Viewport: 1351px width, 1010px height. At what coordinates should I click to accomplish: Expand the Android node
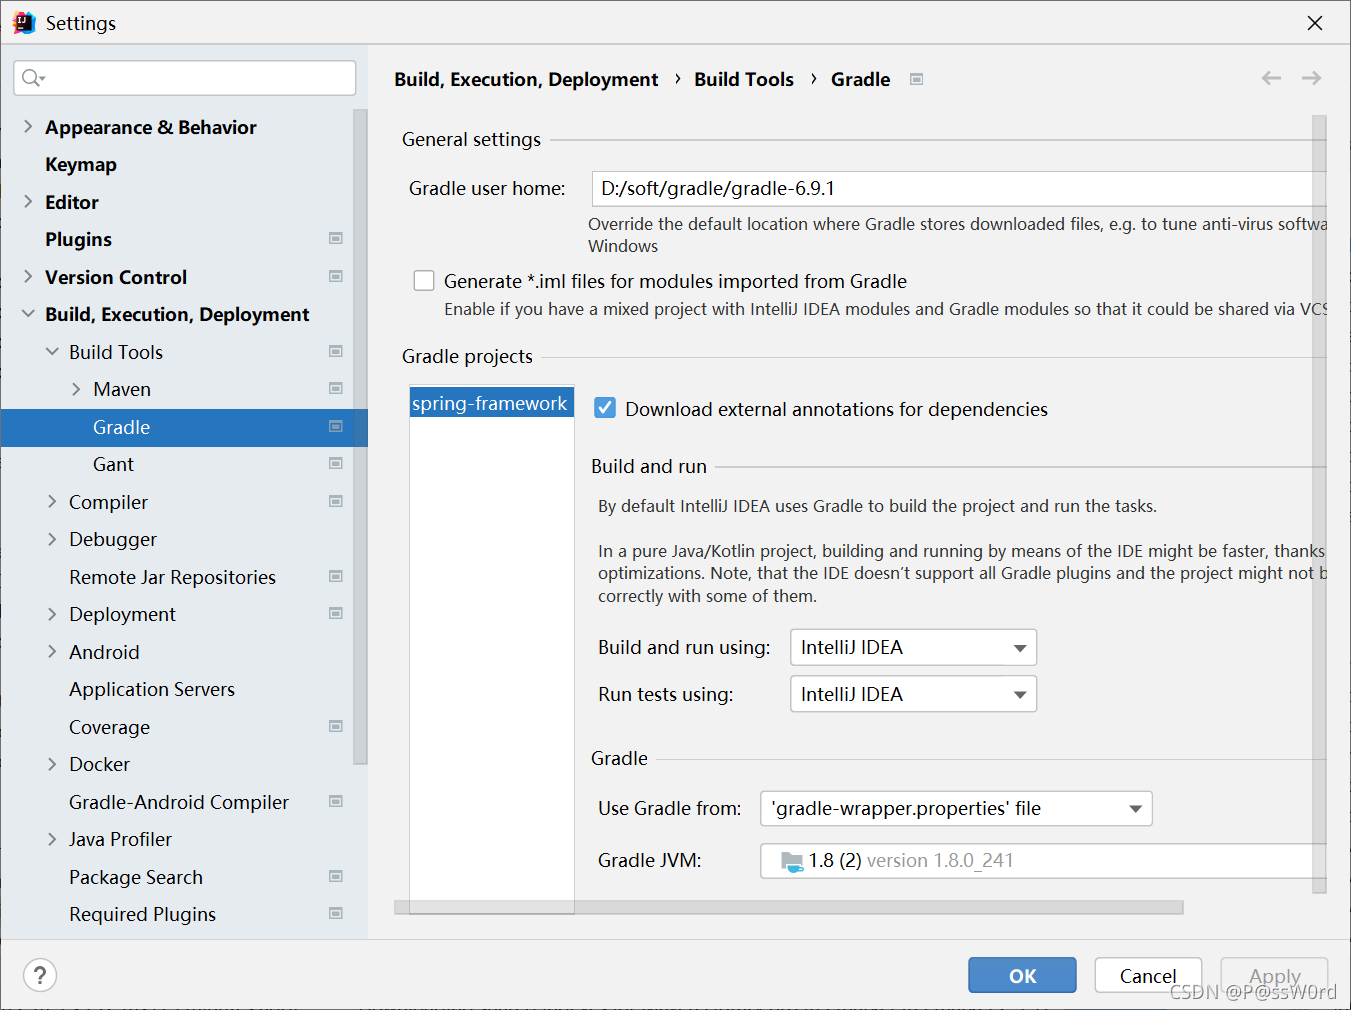coord(52,652)
